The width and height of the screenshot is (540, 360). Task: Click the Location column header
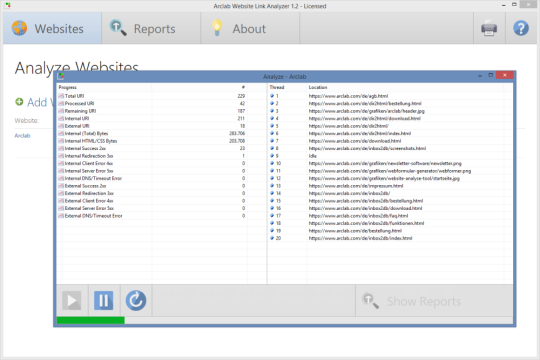(405, 88)
